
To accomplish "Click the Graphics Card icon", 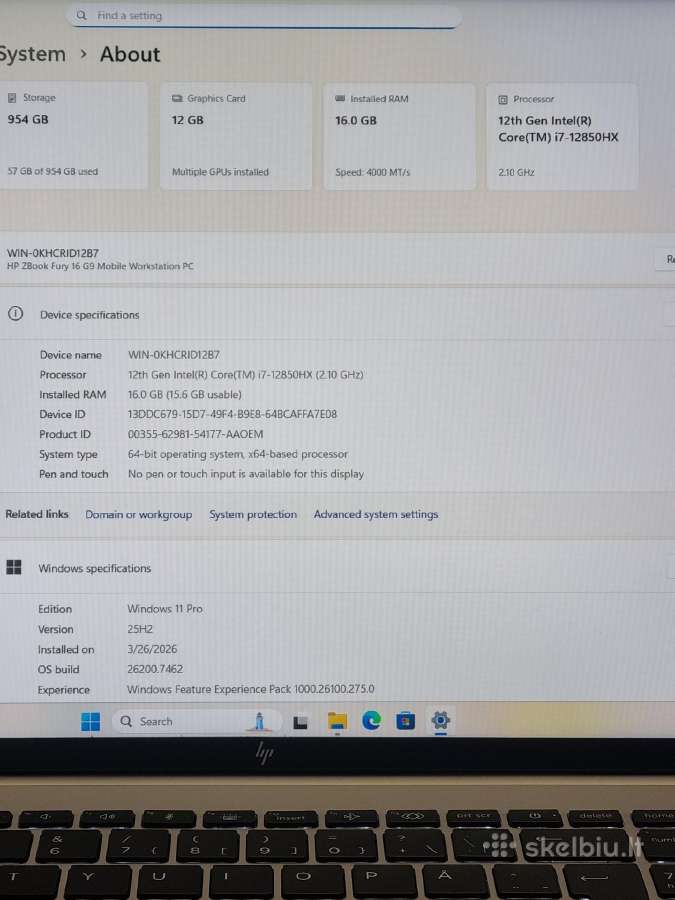I will pos(177,99).
